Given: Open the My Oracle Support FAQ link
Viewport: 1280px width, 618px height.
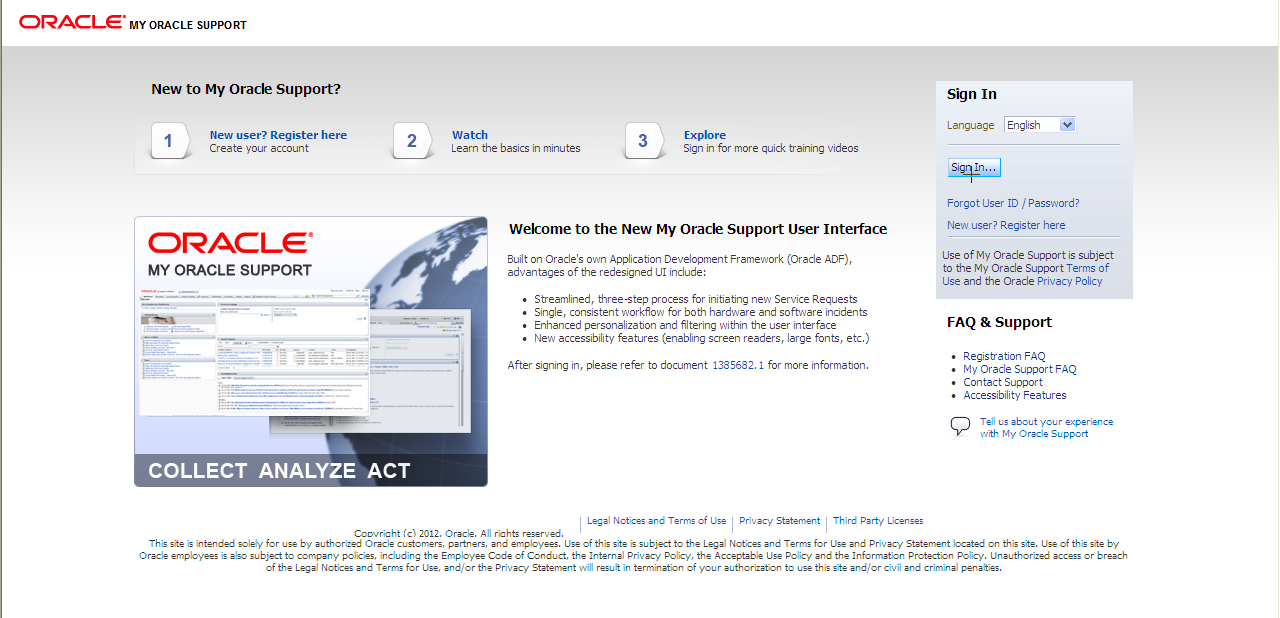Looking at the screenshot, I should tap(1020, 369).
